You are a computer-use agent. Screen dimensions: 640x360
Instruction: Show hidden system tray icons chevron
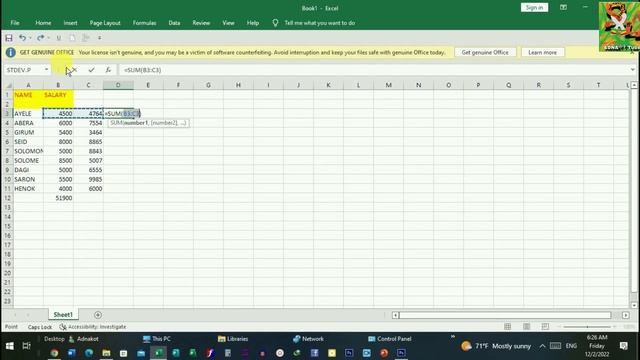tap(542, 346)
